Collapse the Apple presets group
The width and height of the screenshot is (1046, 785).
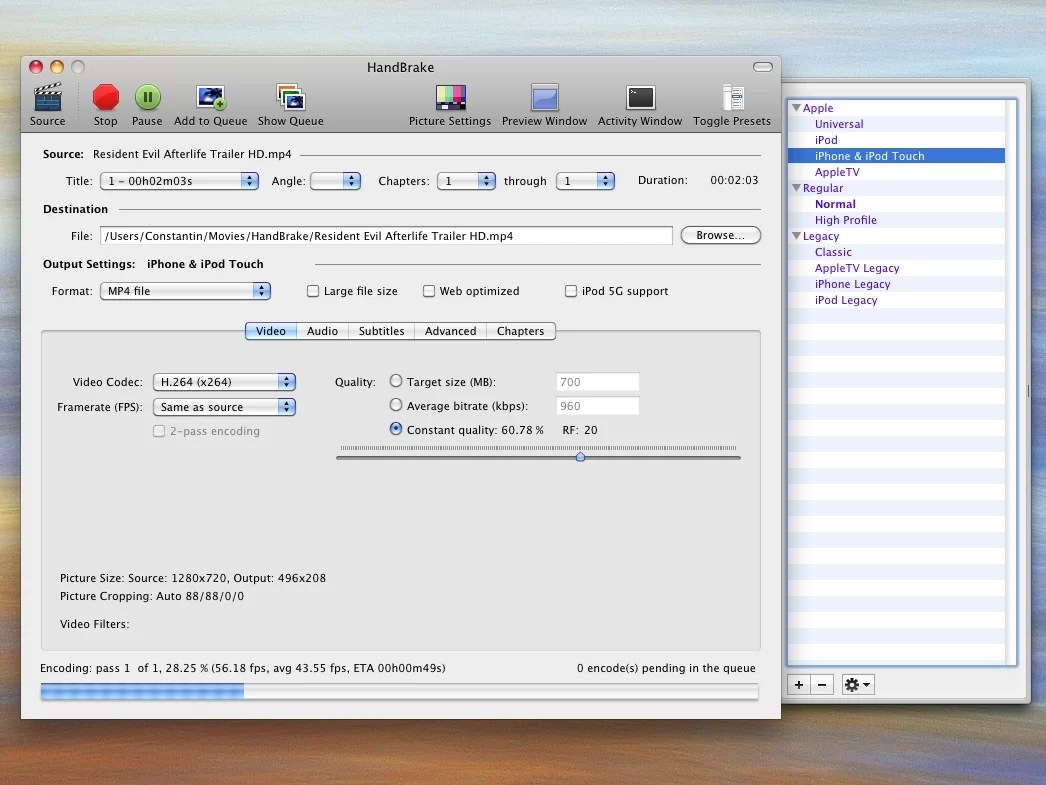pos(796,108)
